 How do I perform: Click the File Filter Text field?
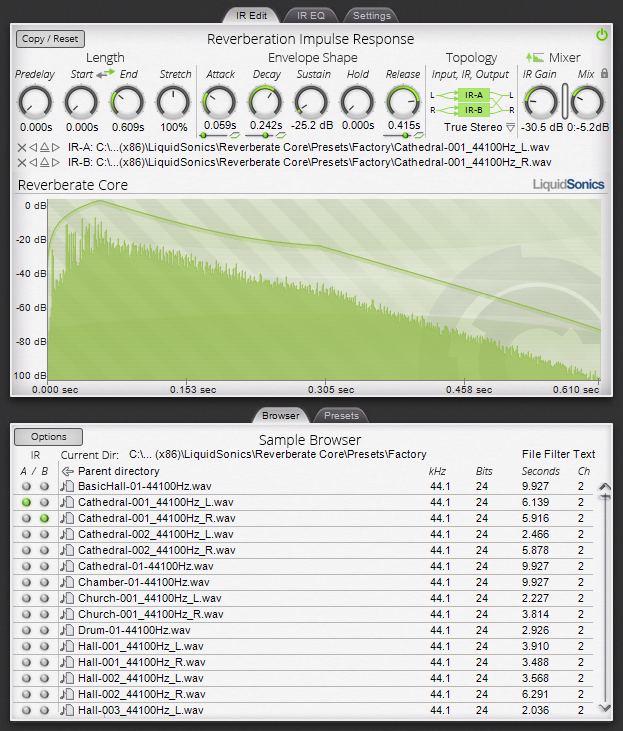coord(558,454)
